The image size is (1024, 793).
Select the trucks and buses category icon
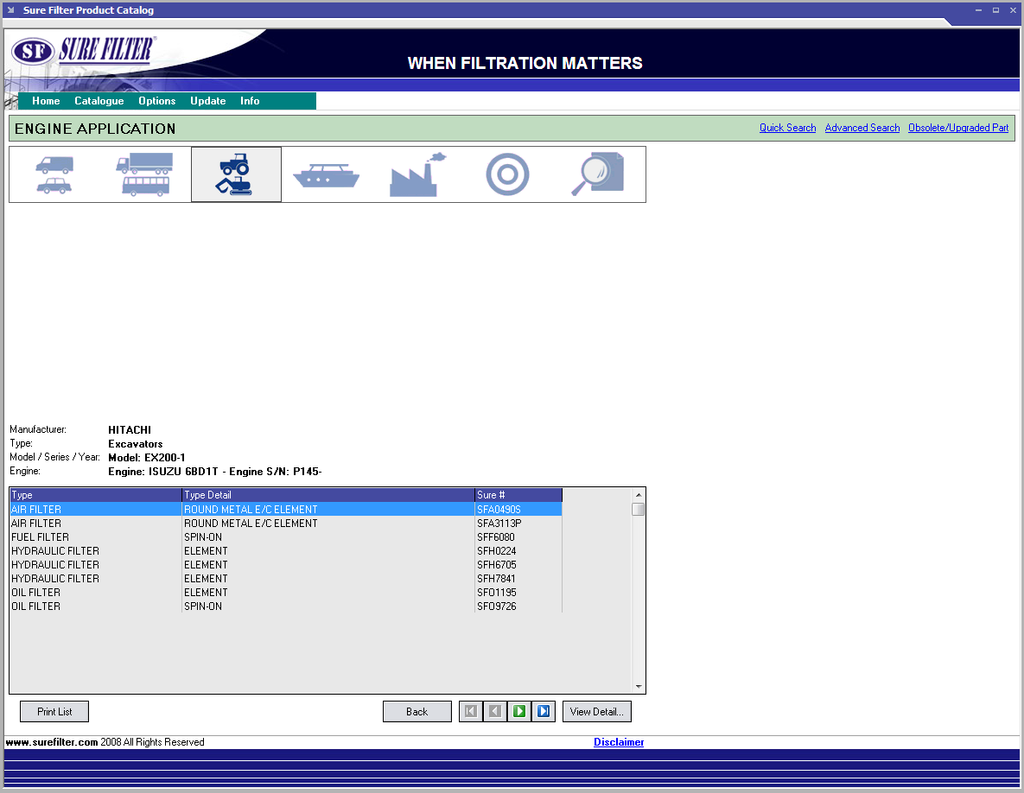145,174
